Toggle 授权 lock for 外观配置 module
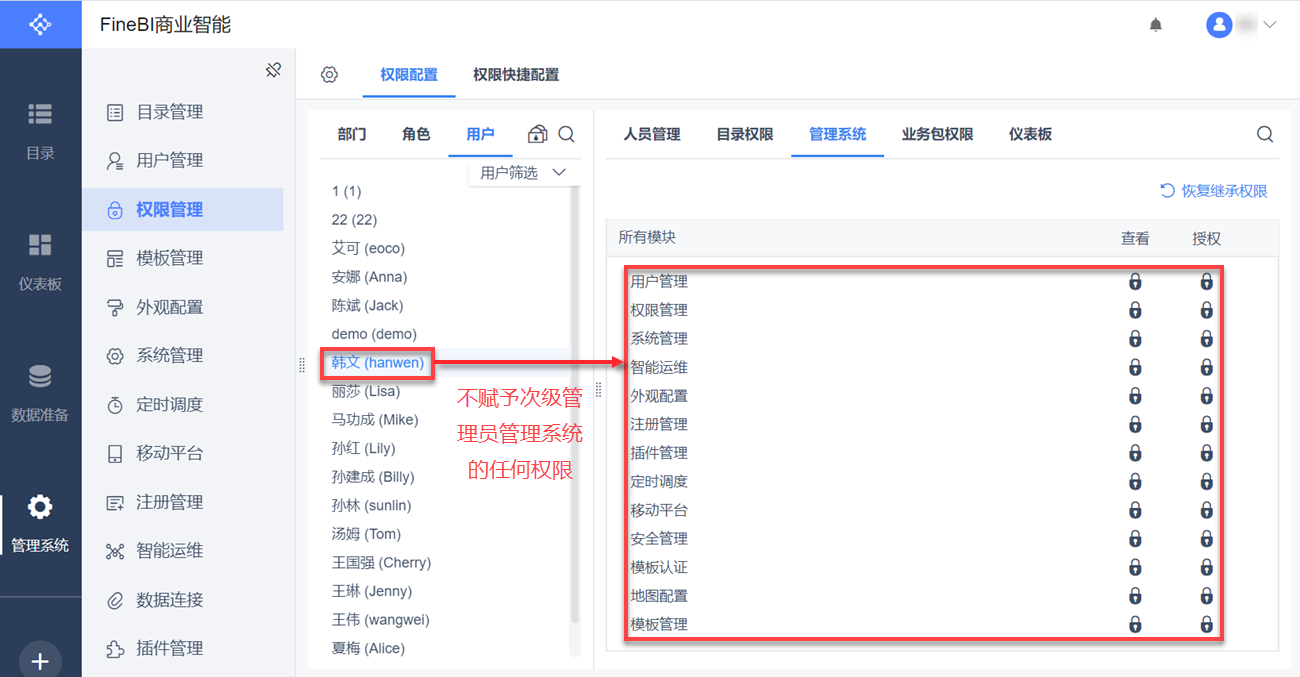The height and width of the screenshot is (677, 1300). (x=1206, y=396)
